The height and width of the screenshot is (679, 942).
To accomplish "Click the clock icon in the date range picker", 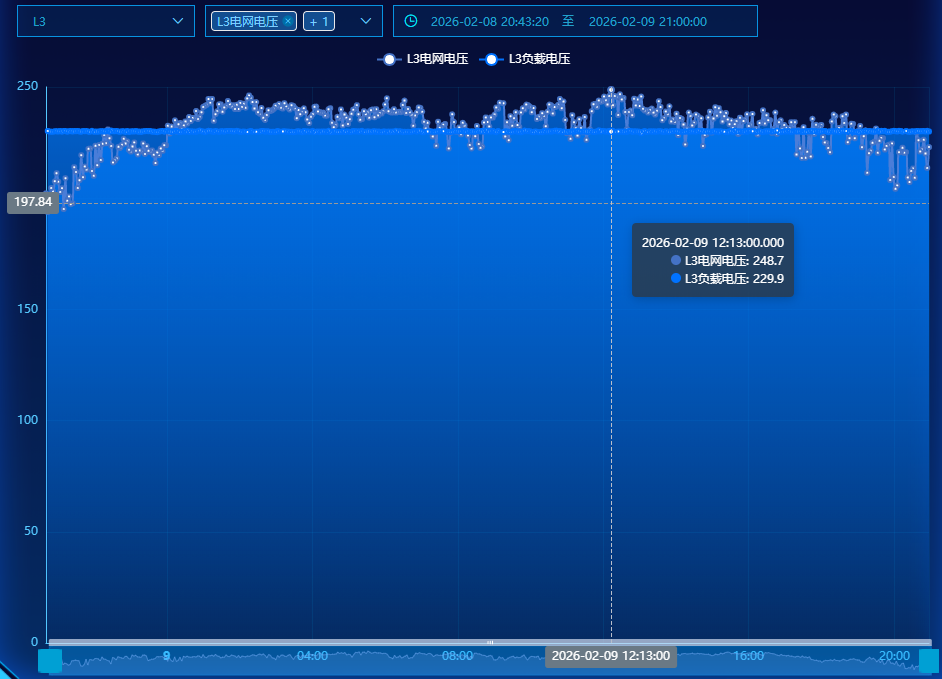I will click(411, 21).
